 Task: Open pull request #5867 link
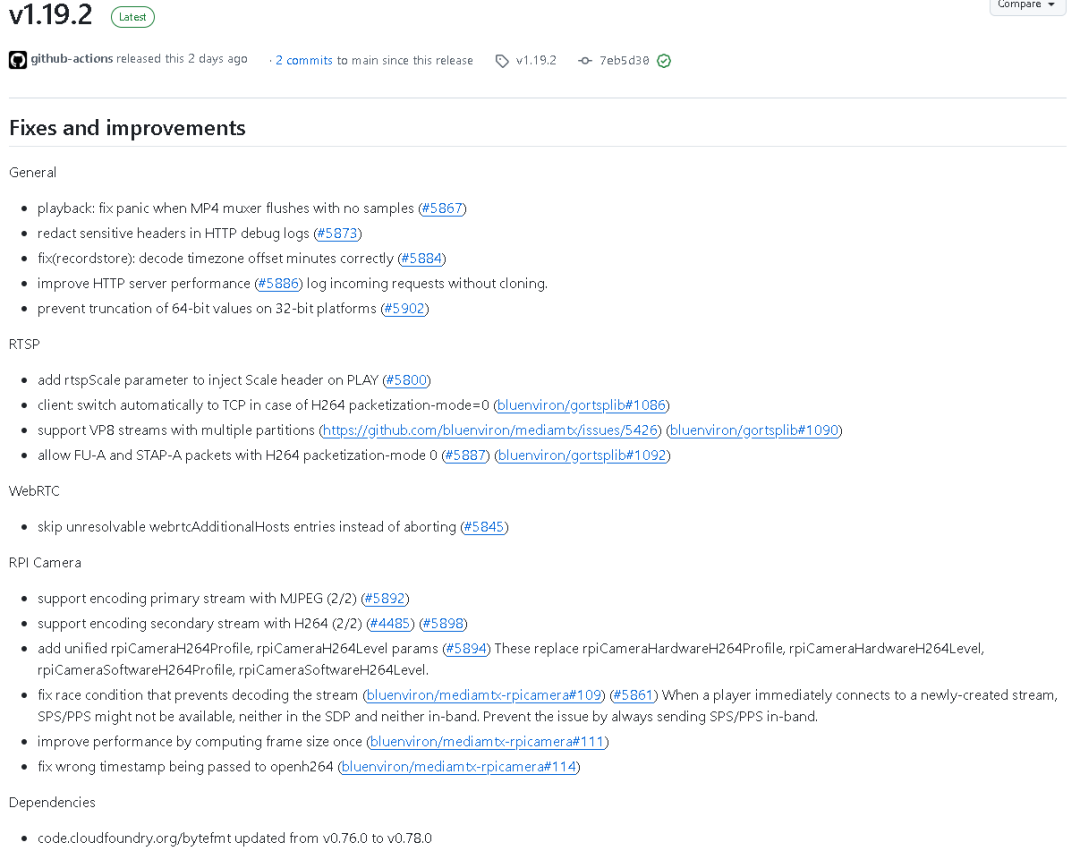click(x=442, y=208)
